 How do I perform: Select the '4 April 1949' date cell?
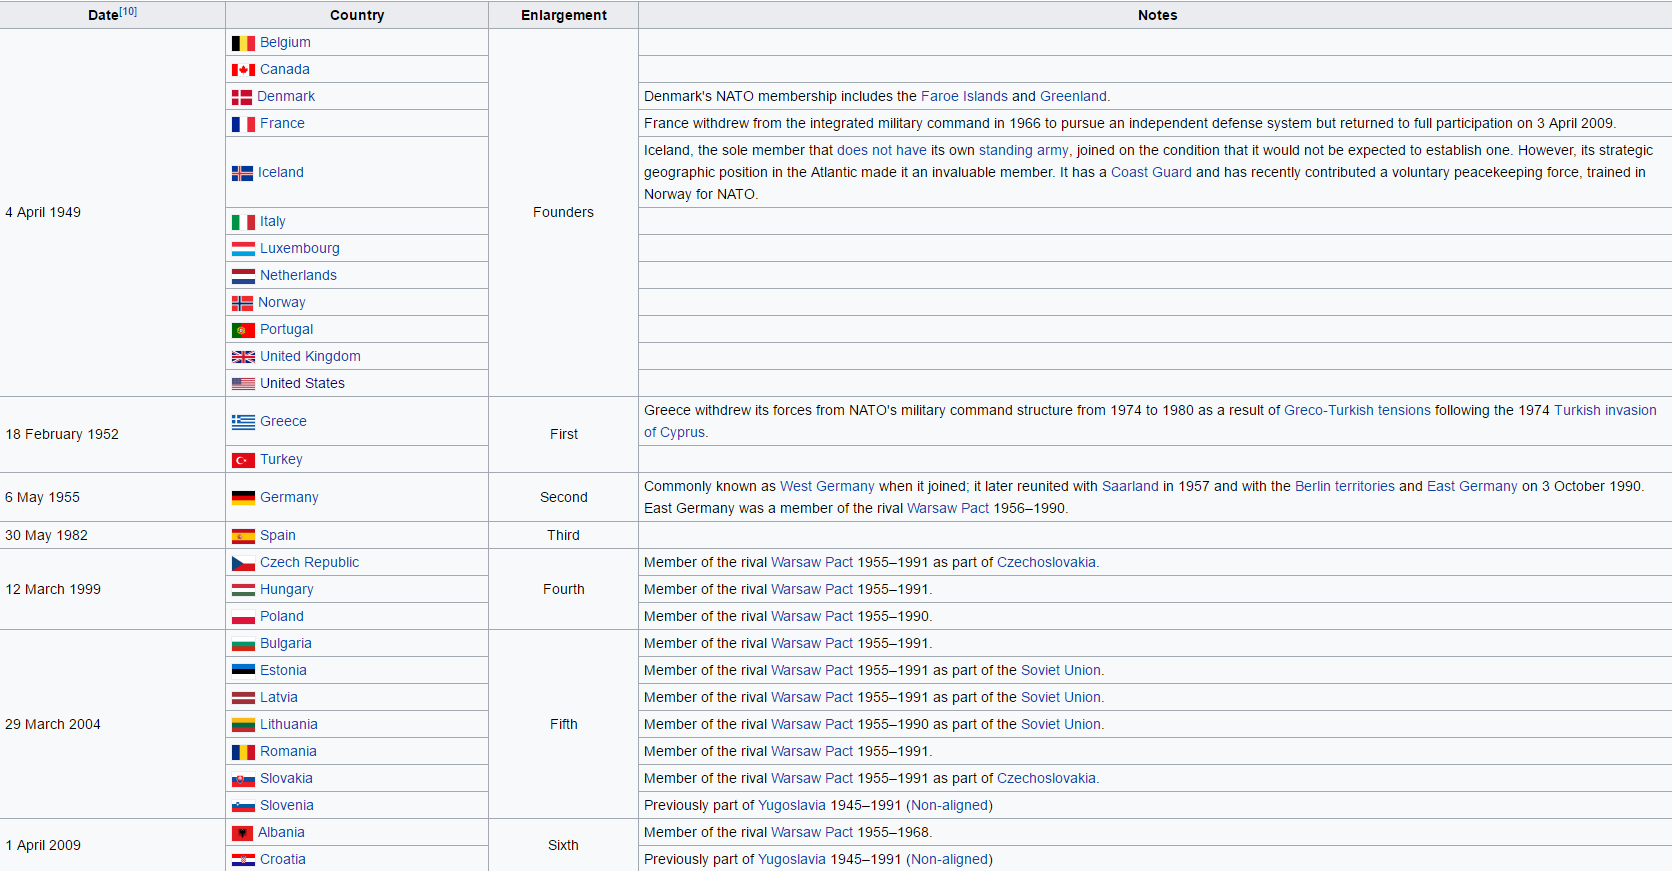[x=113, y=212]
